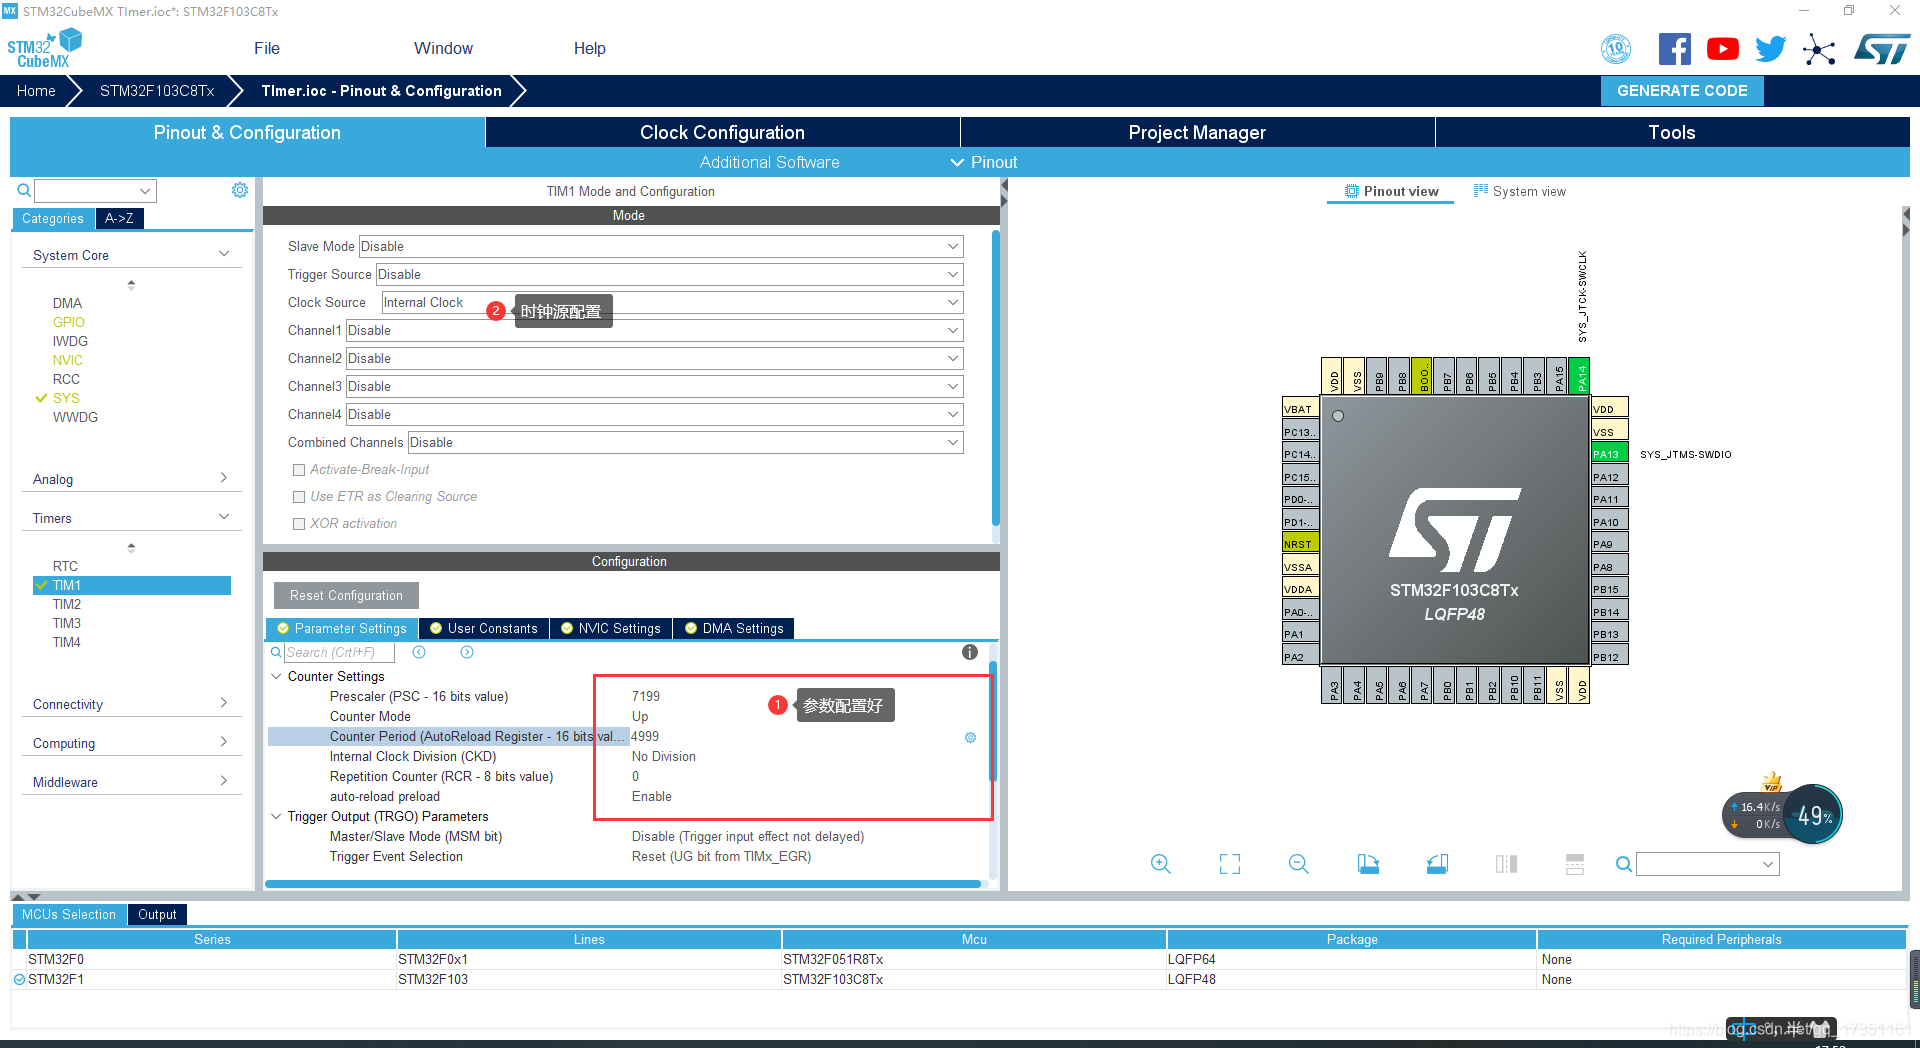Open the File menu
Viewport: 1920px width, 1048px height.
[x=267, y=49]
